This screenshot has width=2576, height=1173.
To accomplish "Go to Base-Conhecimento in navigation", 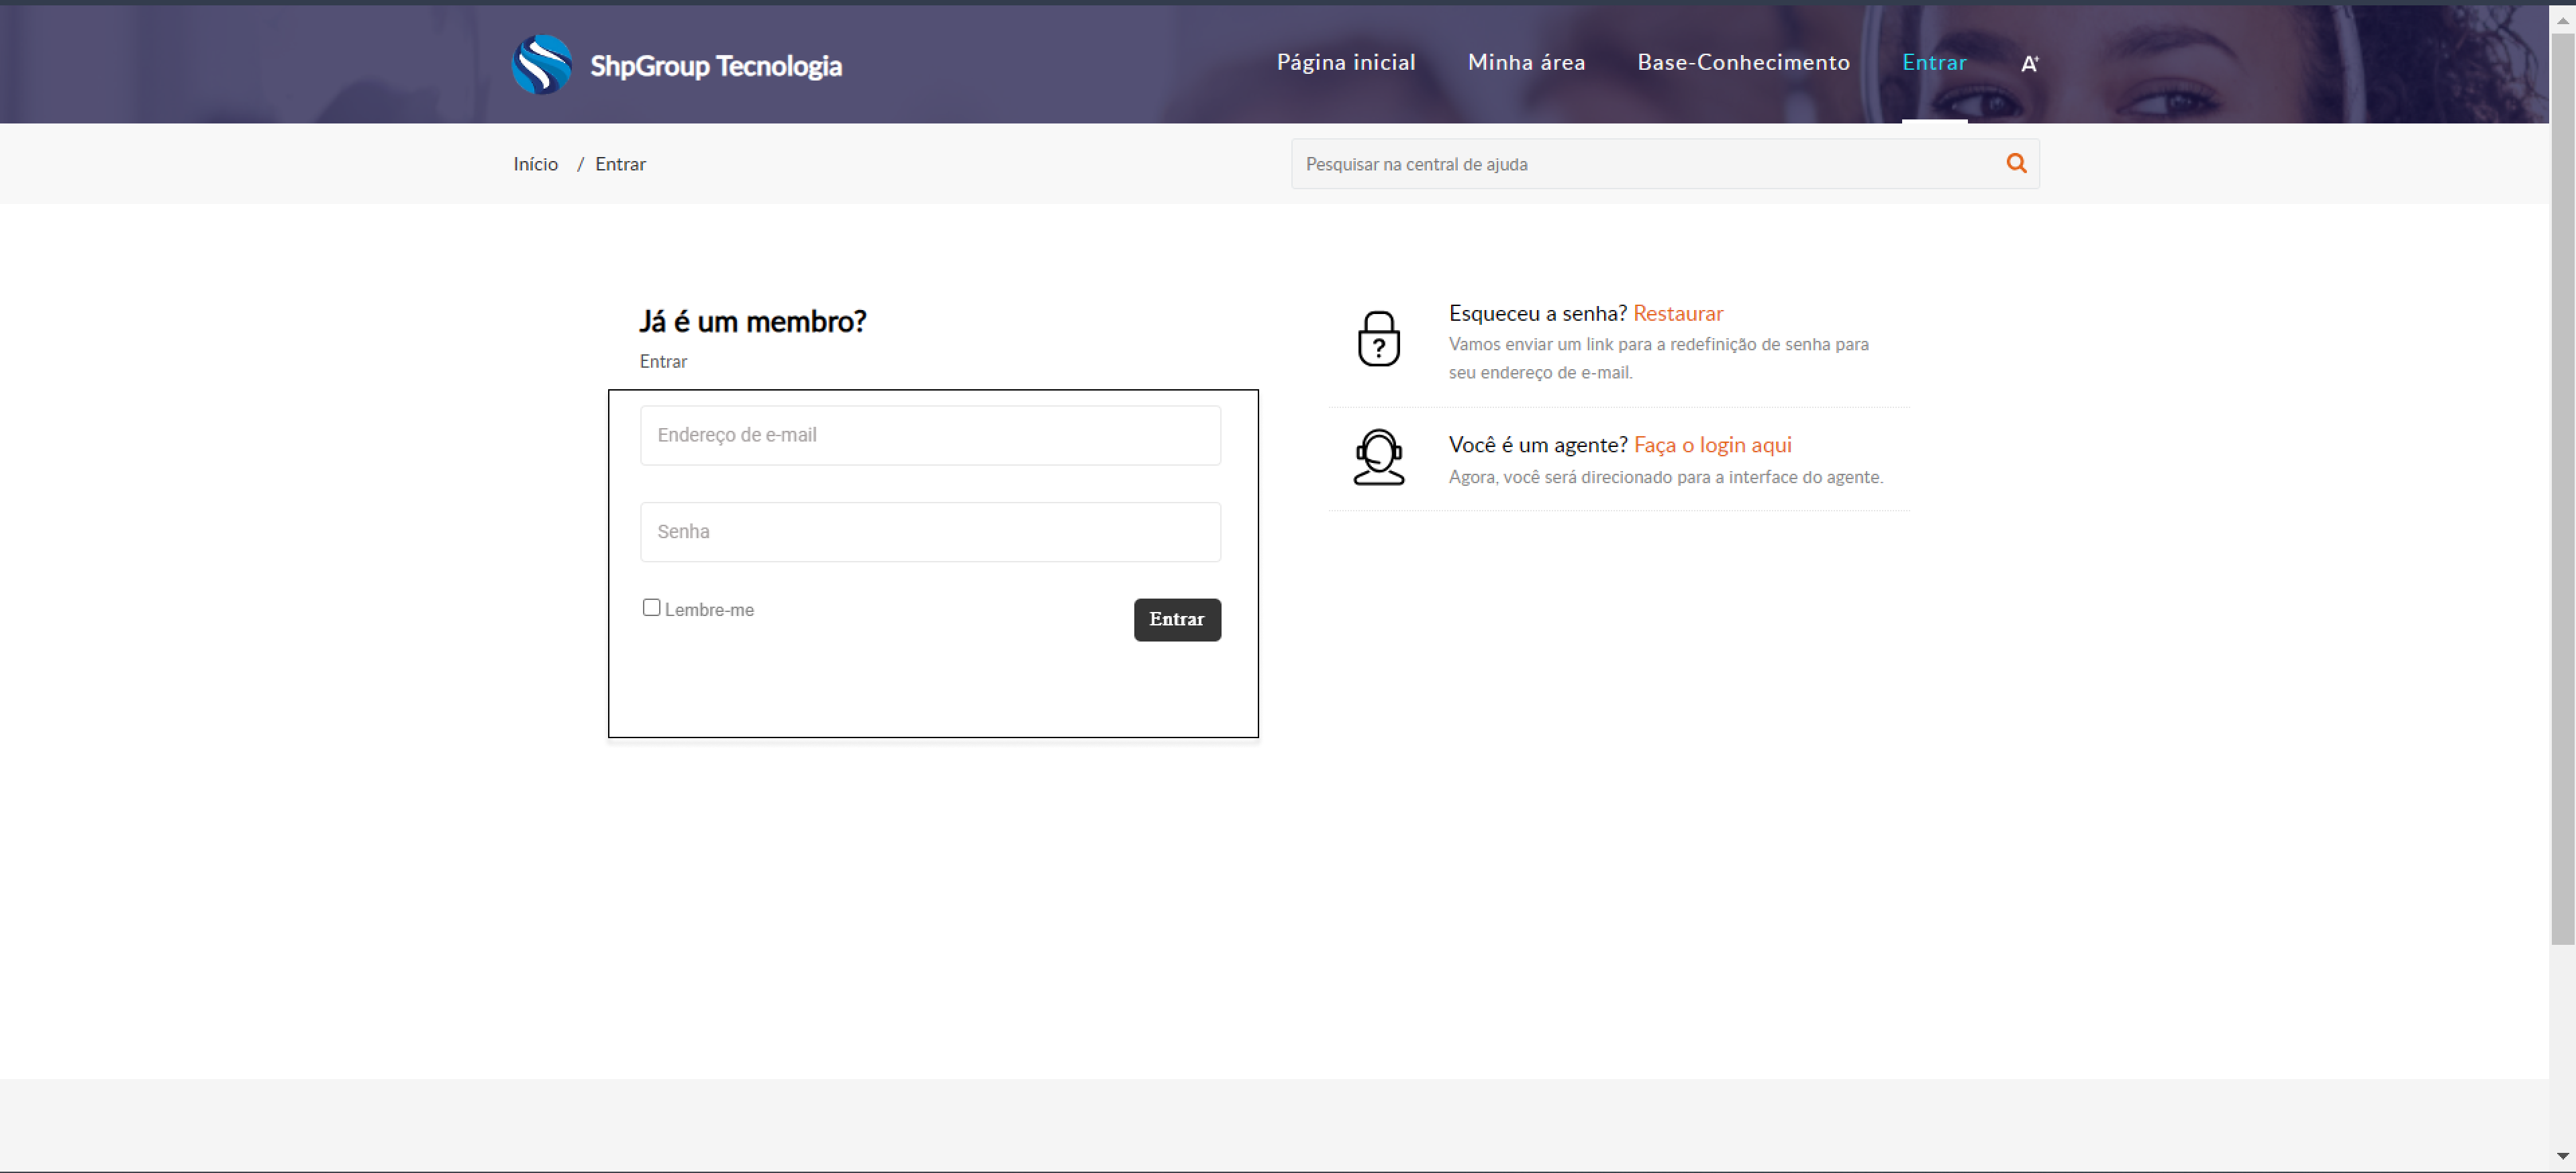I will [x=1743, y=62].
